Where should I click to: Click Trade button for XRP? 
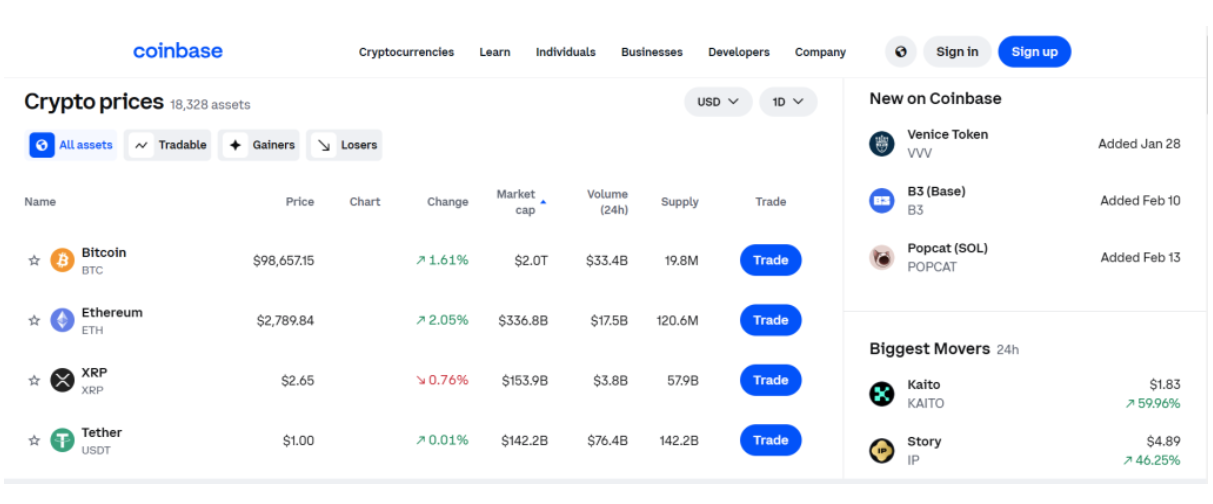[770, 380]
